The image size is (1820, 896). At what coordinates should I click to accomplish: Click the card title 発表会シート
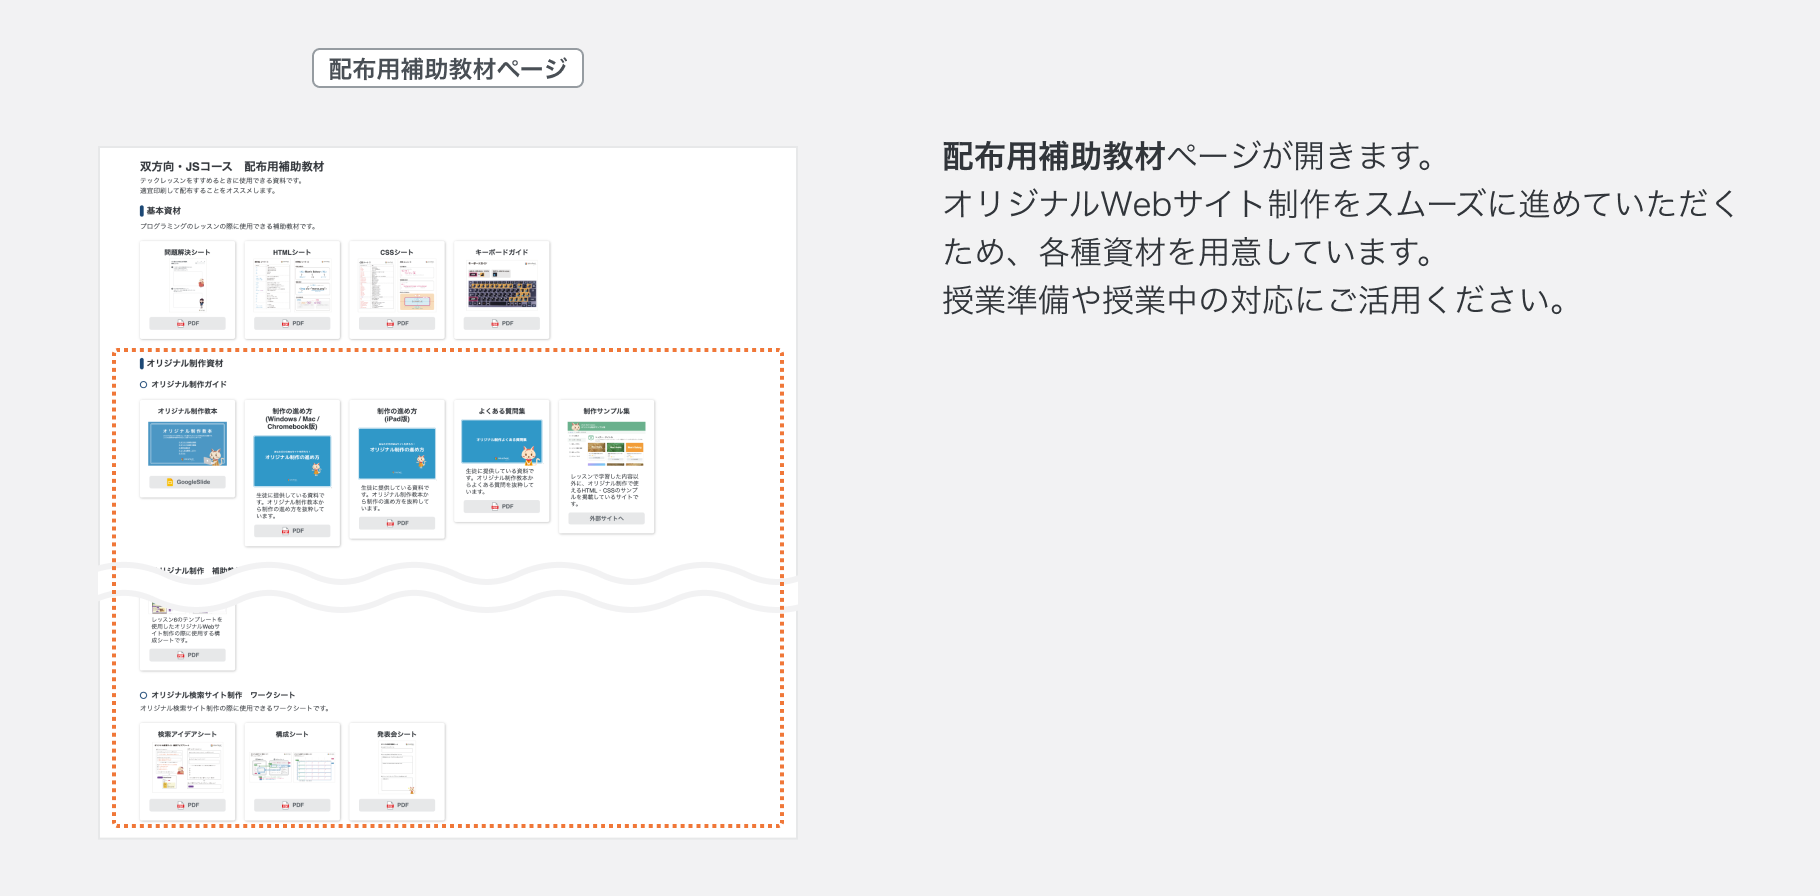click(397, 734)
